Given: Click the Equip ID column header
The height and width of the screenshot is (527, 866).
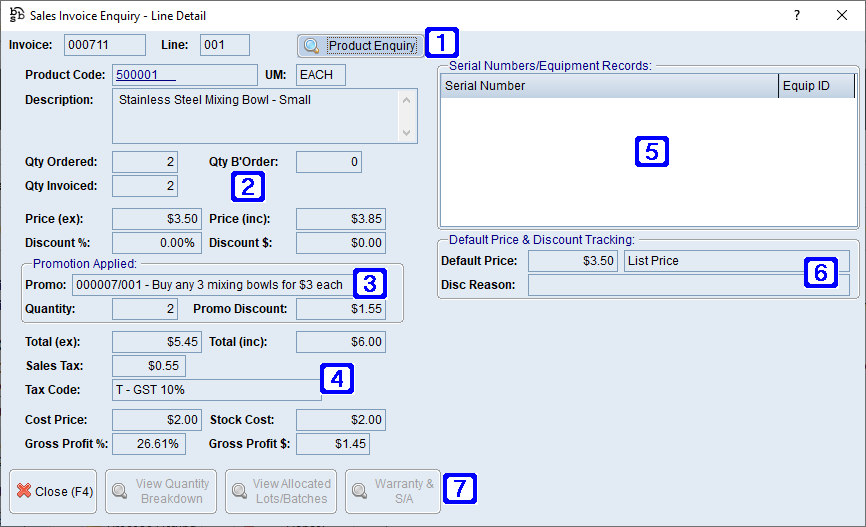Looking at the screenshot, I should coord(816,86).
